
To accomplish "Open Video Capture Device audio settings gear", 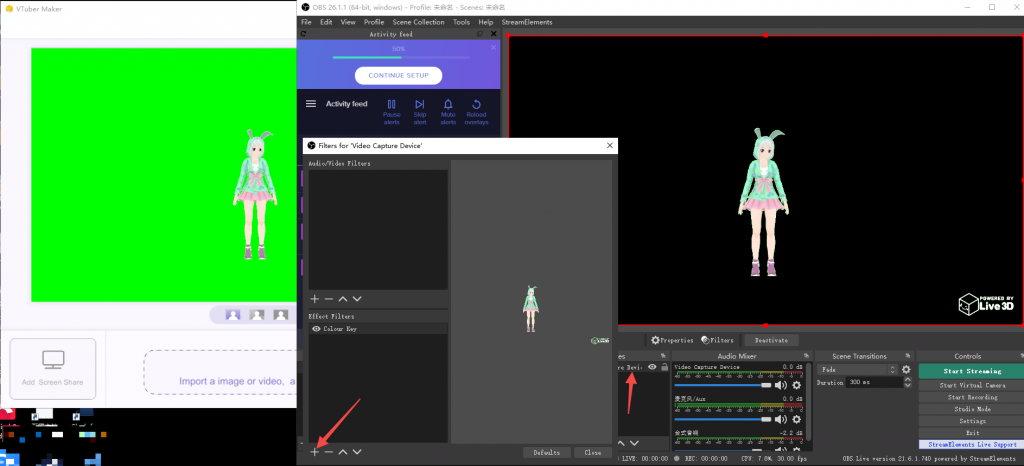I will pos(796,385).
